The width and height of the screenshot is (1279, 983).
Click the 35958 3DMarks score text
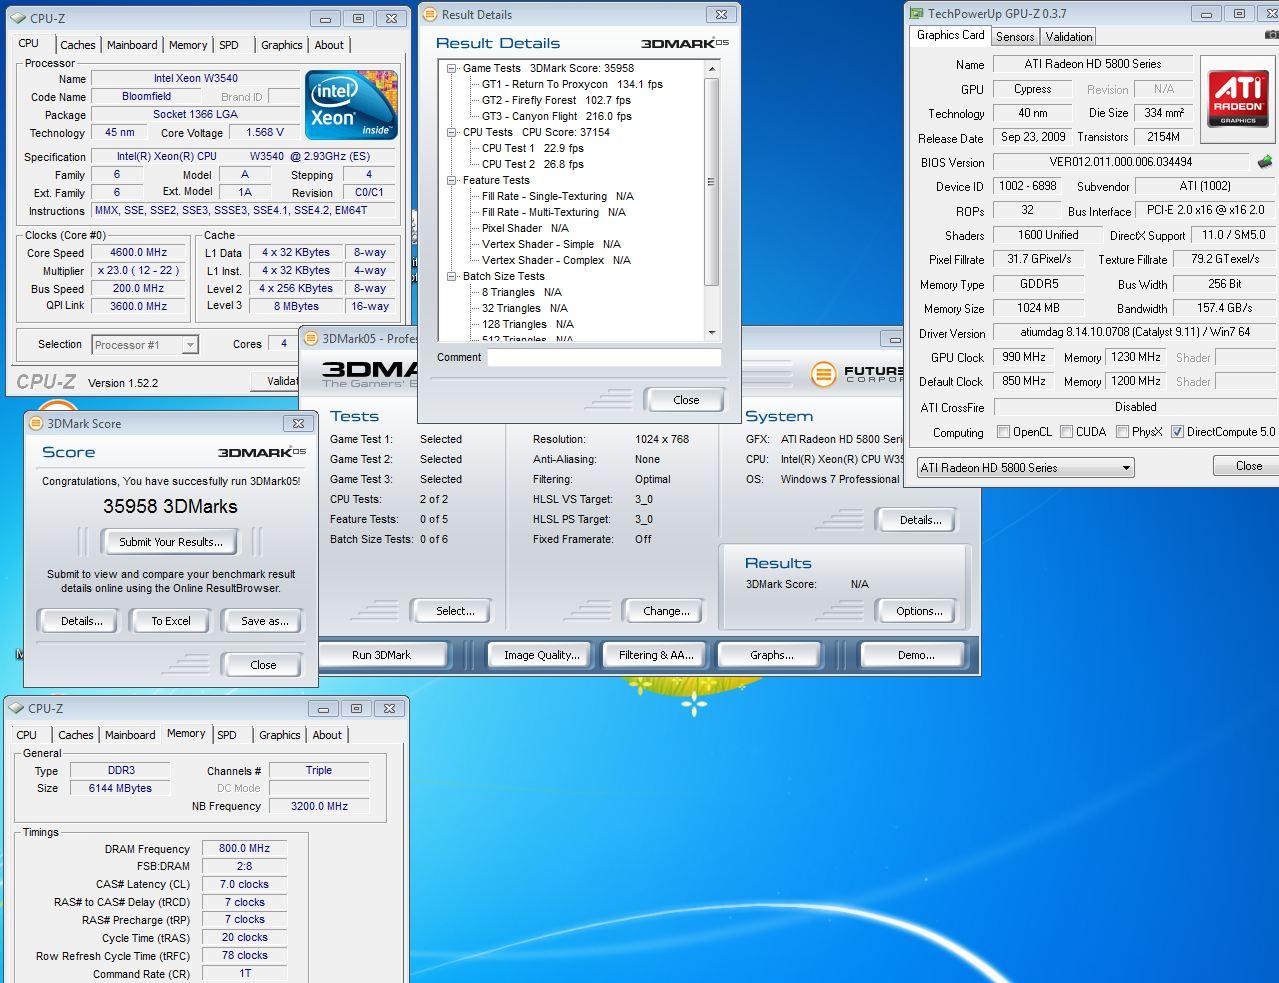click(171, 507)
